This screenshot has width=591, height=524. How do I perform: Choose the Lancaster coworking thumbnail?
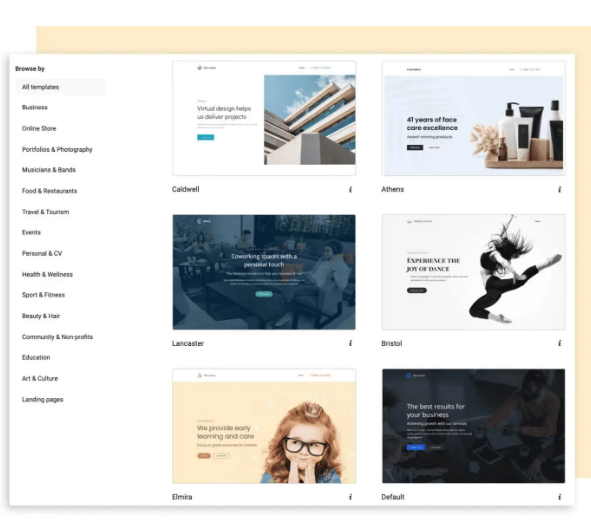pos(264,272)
